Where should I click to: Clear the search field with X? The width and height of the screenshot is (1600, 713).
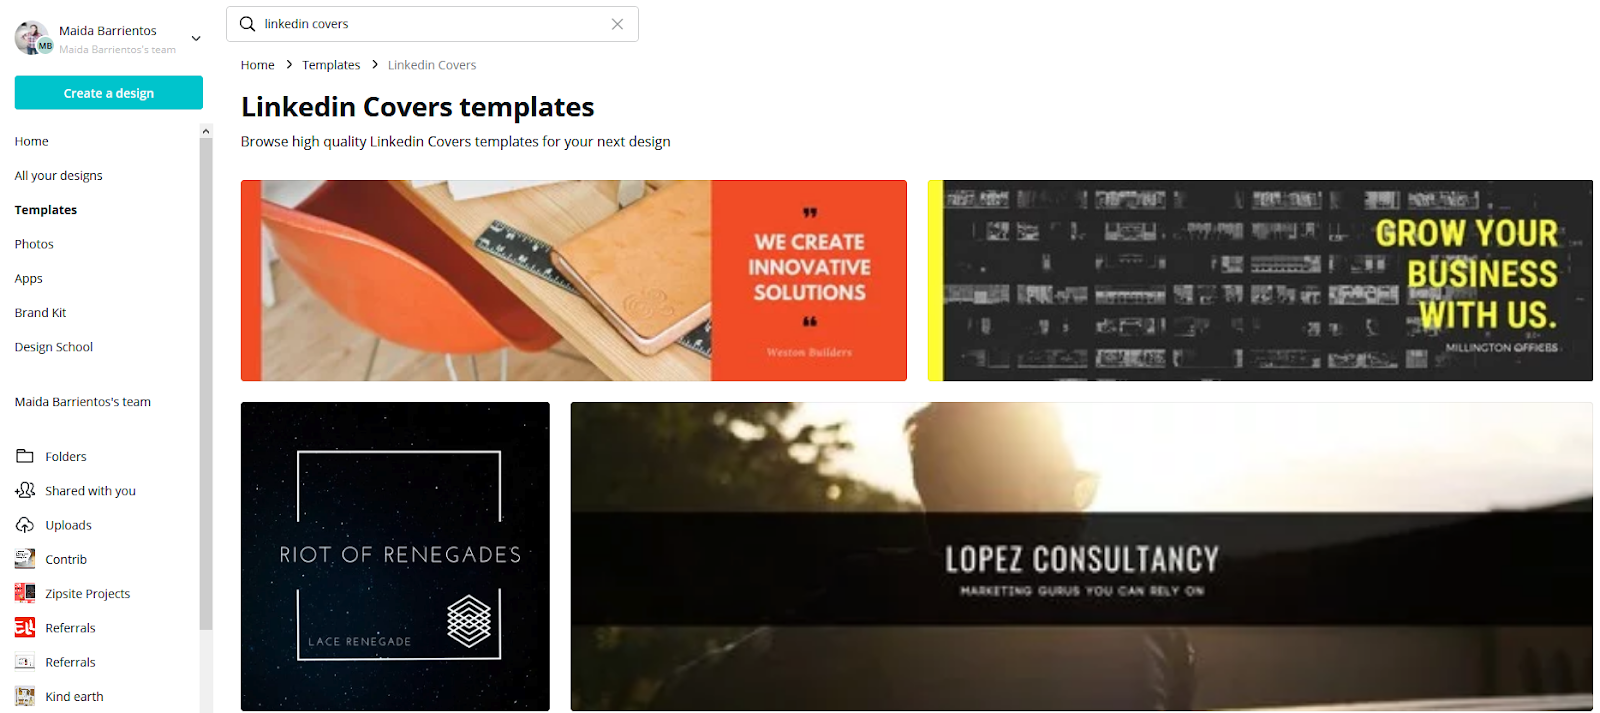point(617,24)
